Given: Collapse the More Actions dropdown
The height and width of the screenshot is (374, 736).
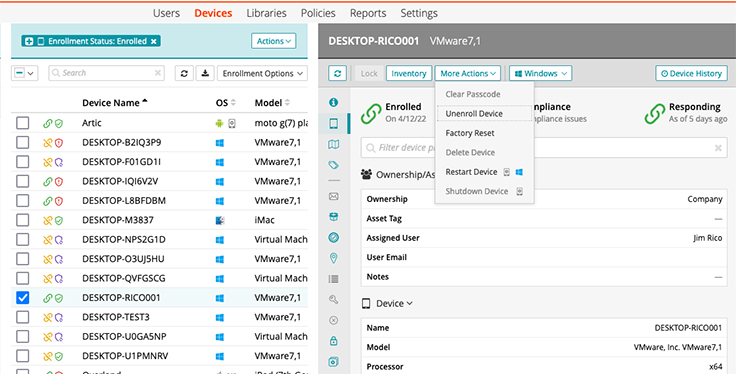Looking at the screenshot, I should pos(468,73).
